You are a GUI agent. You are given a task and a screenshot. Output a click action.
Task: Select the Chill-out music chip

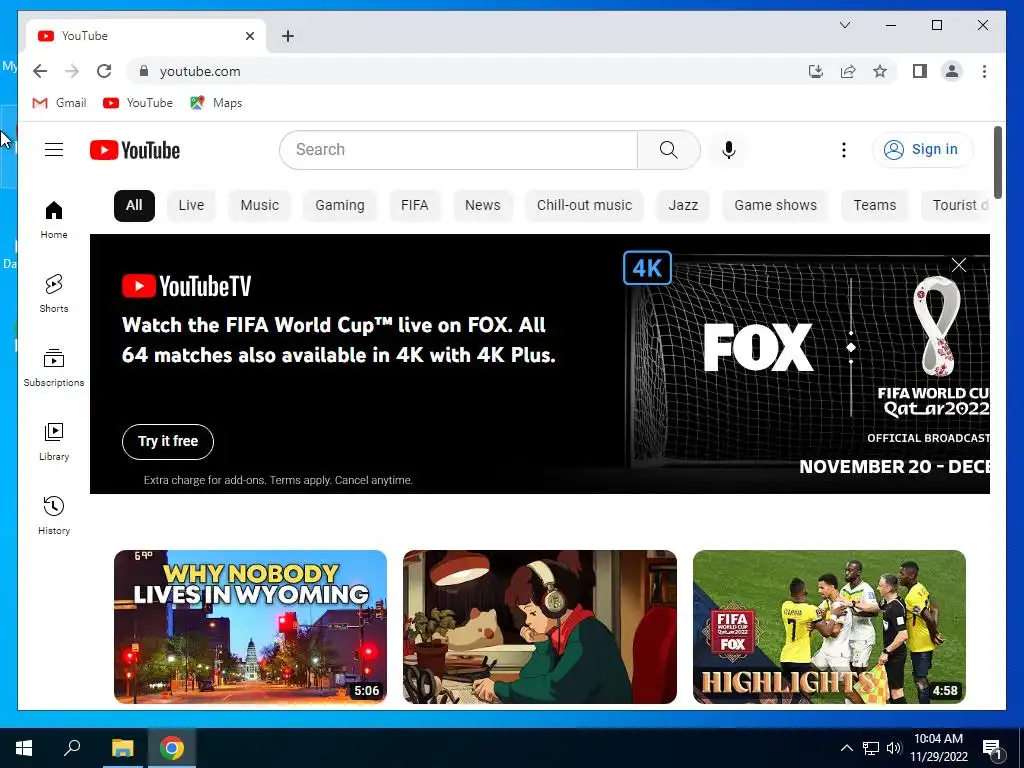(x=584, y=205)
